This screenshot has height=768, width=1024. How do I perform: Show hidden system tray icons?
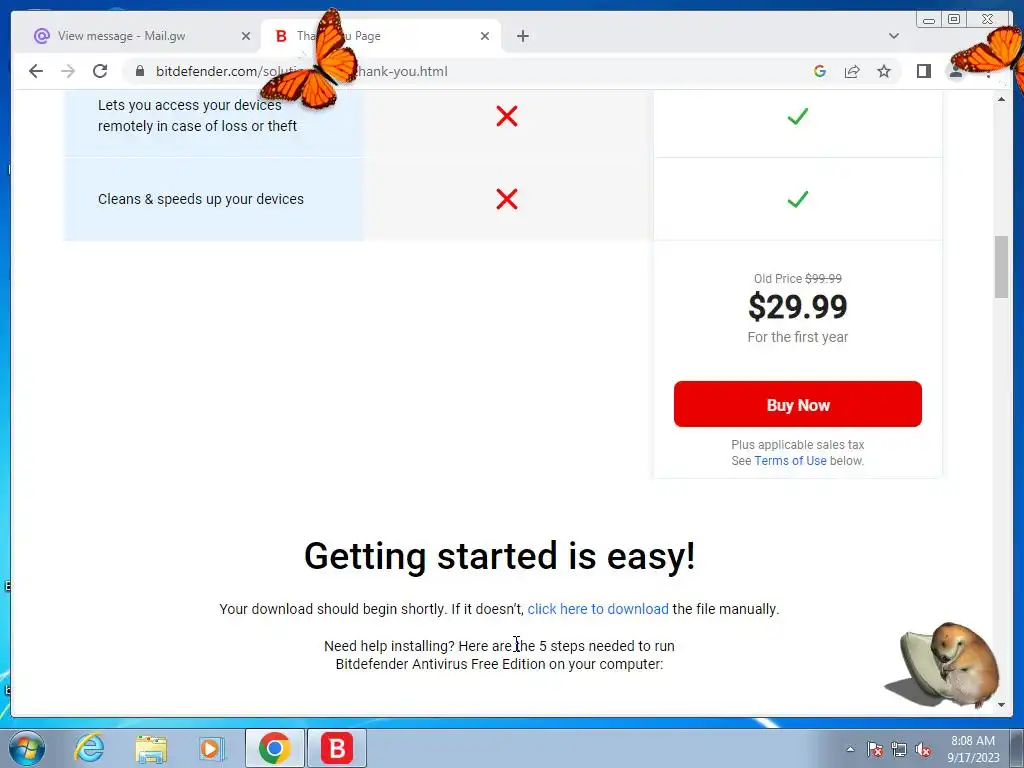coord(850,749)
